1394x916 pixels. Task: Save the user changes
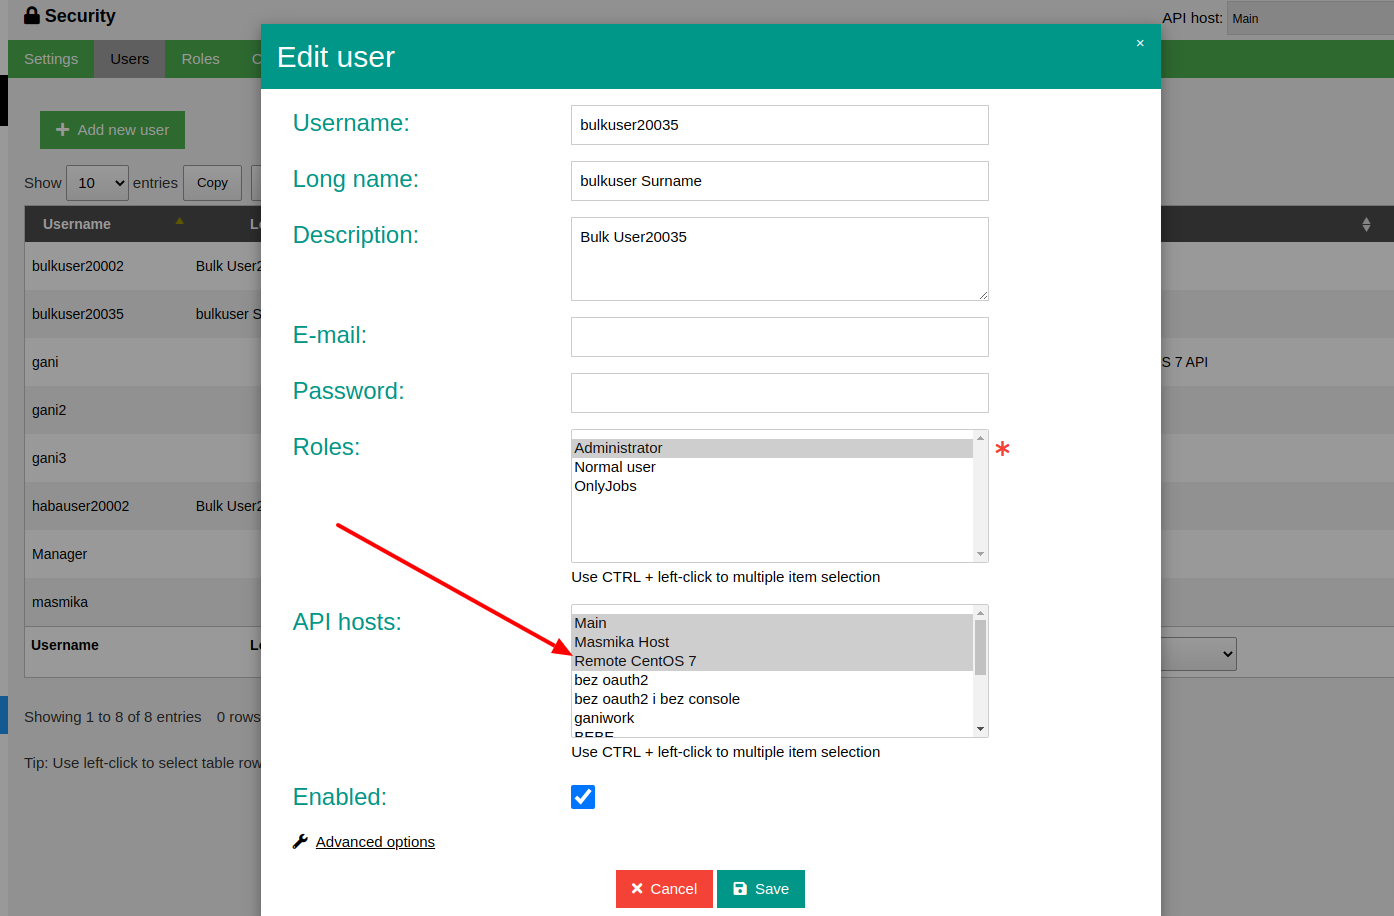click(x=761, y=889)
